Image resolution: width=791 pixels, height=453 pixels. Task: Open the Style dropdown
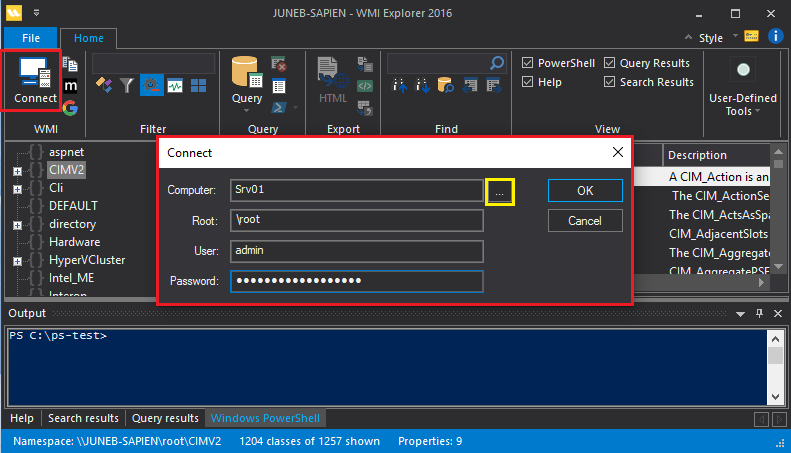(x=735, y=36)
